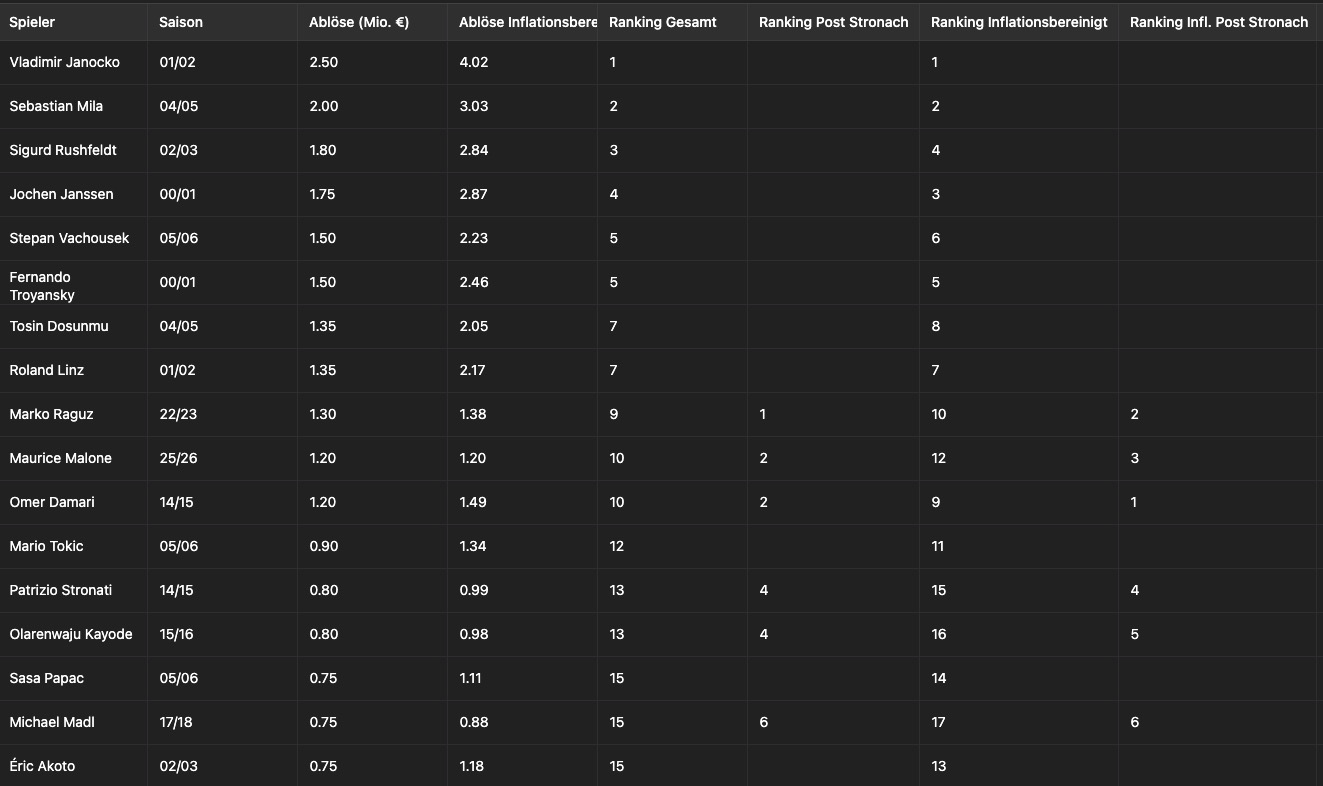Click the 0.88 inflation-adjusted value
Image resolution: width=1323 pixels, height=786 pixels.
point(473,722)
